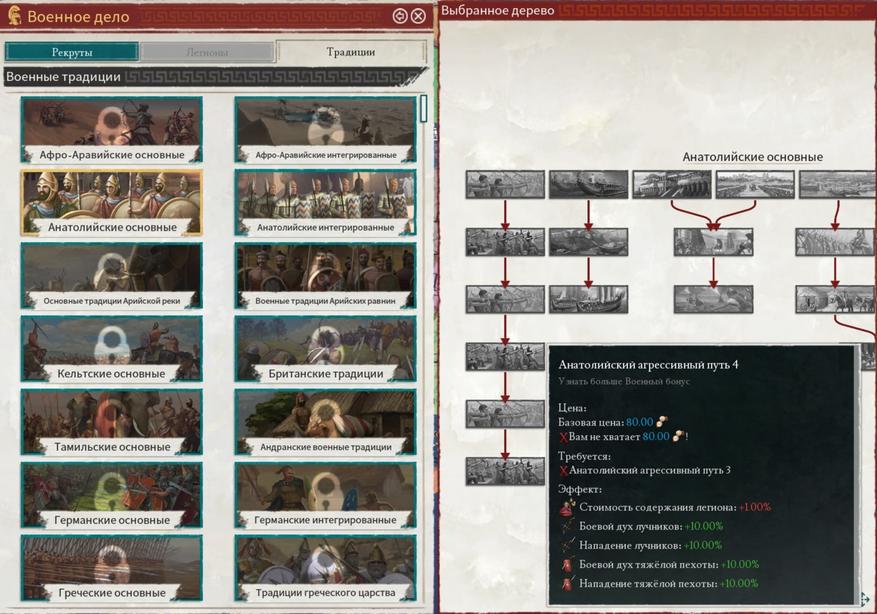Close the Военное дело window

click(x=418, y=16)
